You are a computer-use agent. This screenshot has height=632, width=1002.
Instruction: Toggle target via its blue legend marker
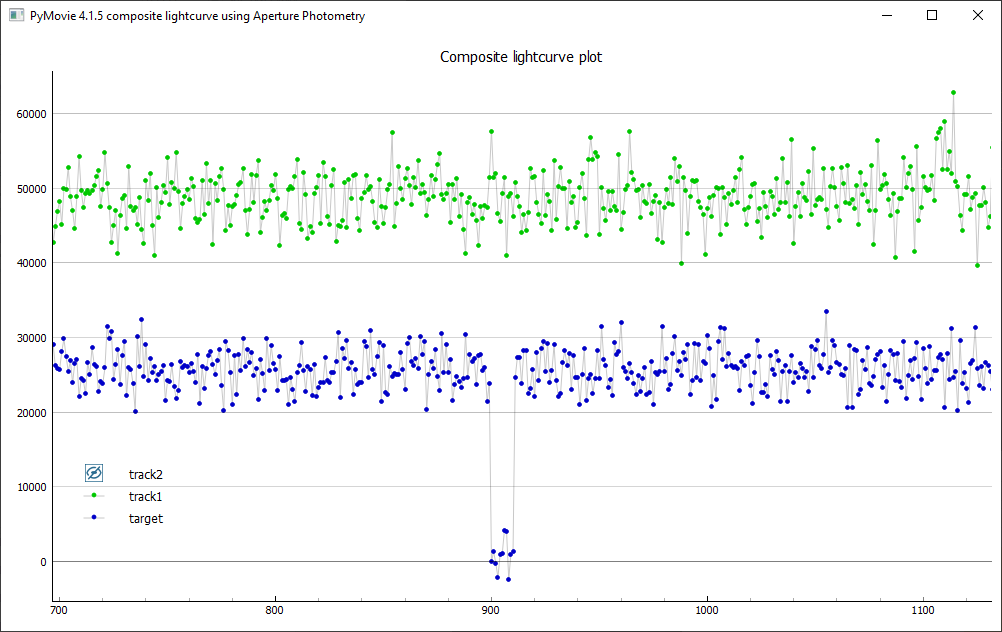(x=95, y=518)
